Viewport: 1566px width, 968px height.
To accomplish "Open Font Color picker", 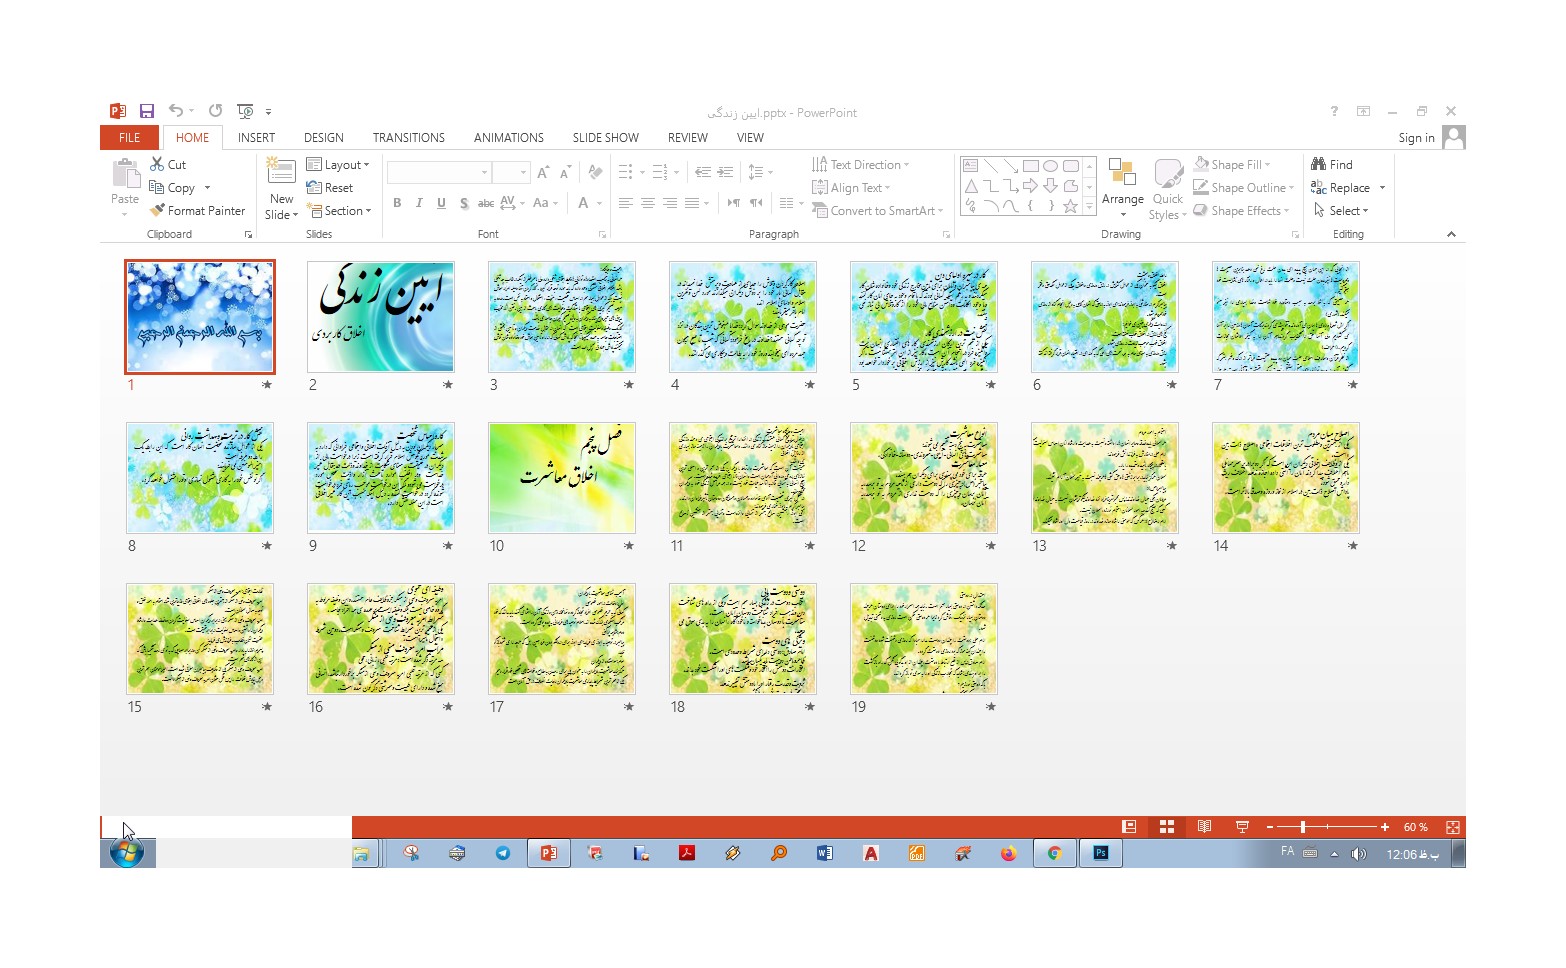I will coord(589,203).
